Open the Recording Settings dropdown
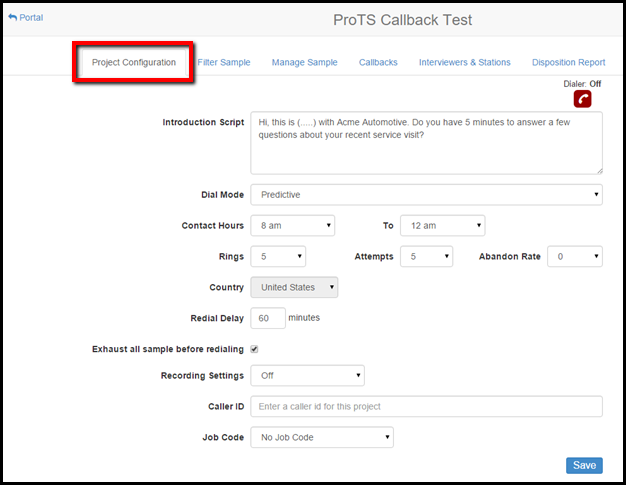Screen dimensions: 626x485 click(307, 376)
